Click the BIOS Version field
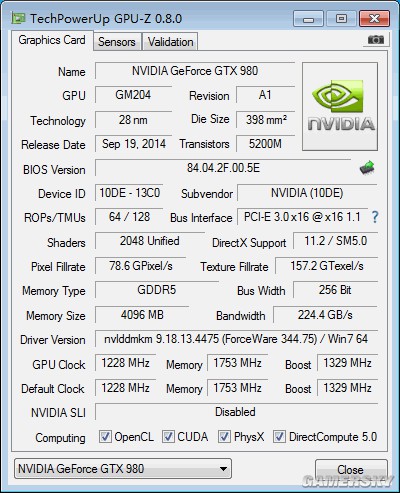Screen dimensions: 400x493 click(x=223, y=168)
